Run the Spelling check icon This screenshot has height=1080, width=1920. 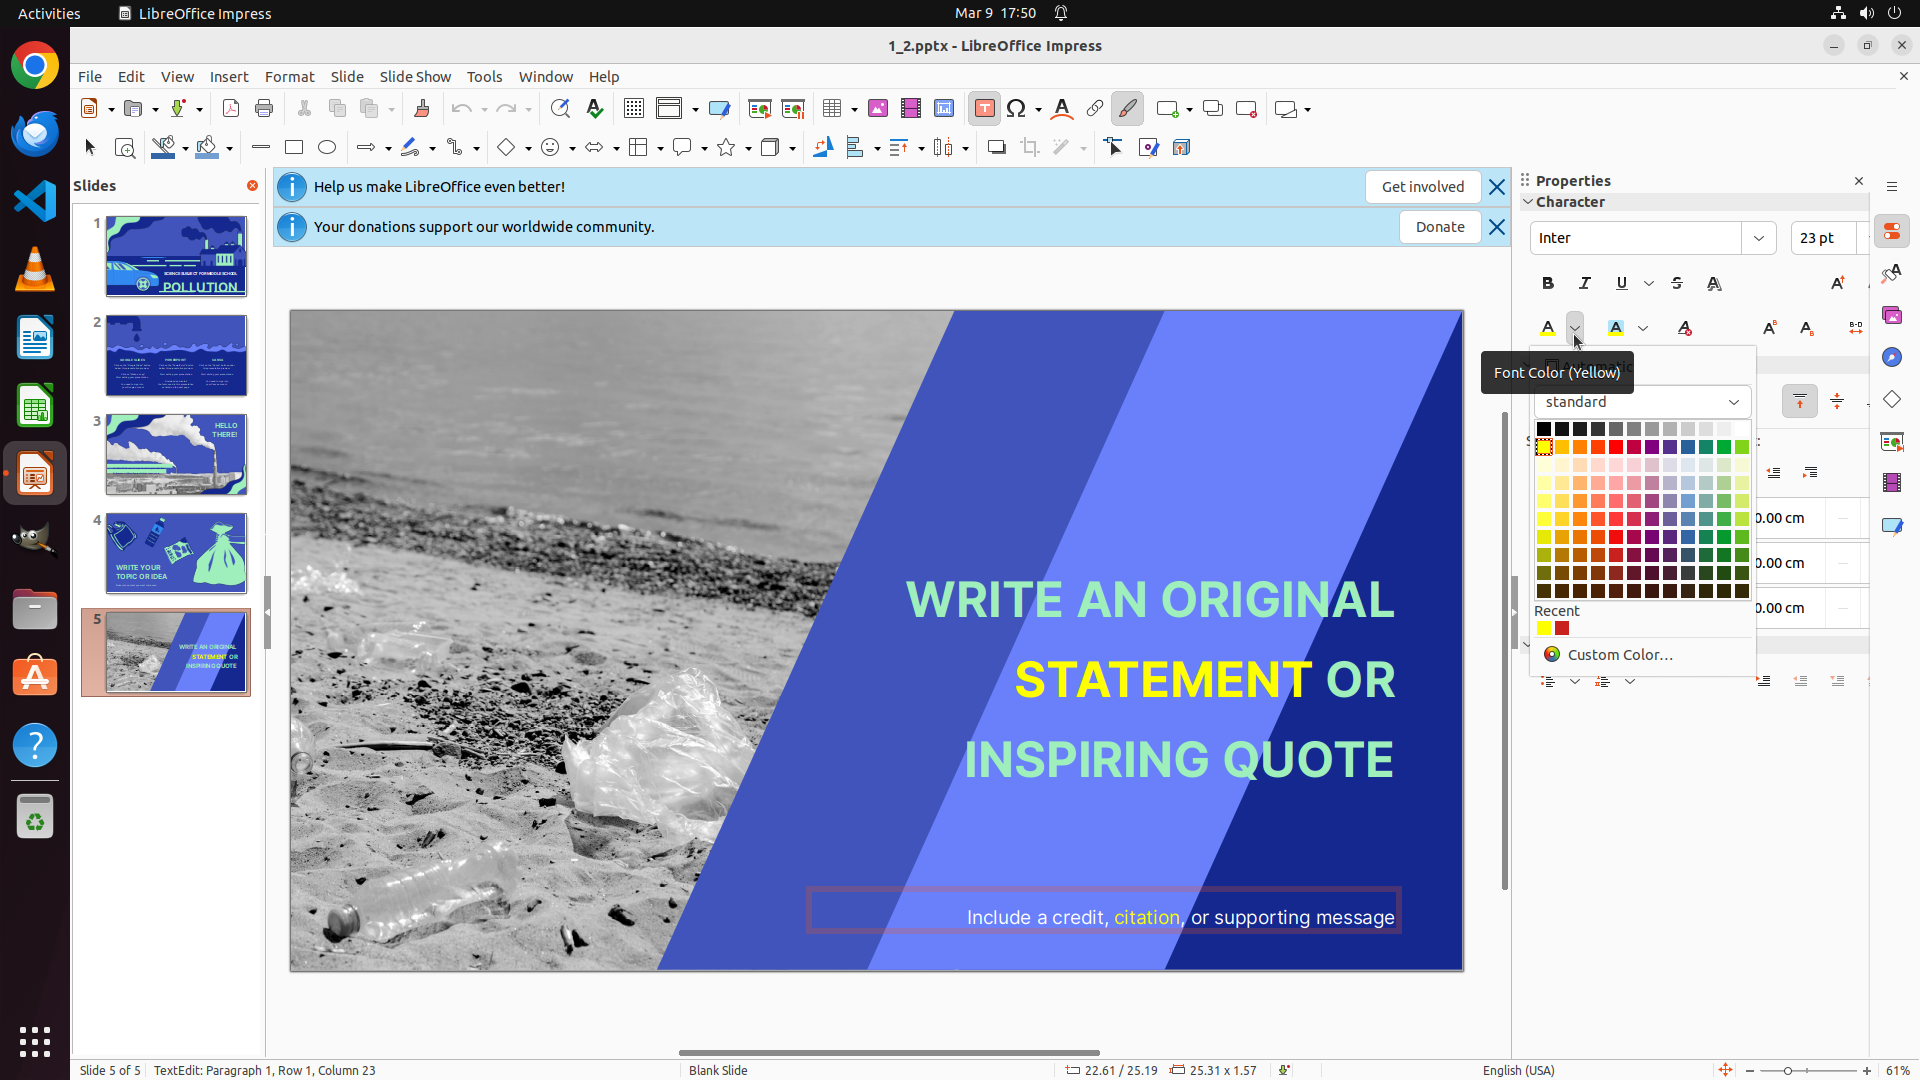[x=595, y=109]
